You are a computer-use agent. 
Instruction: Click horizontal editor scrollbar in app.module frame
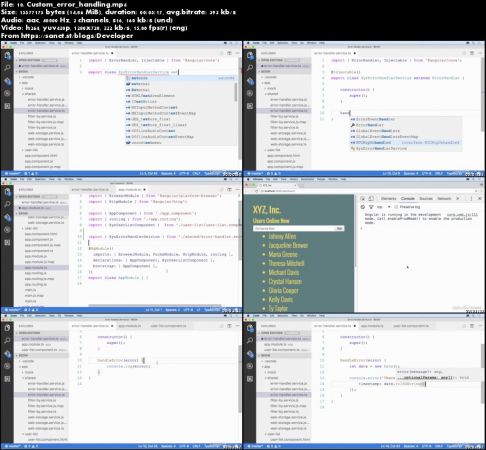pyautogui.click(x=155, y=305)
